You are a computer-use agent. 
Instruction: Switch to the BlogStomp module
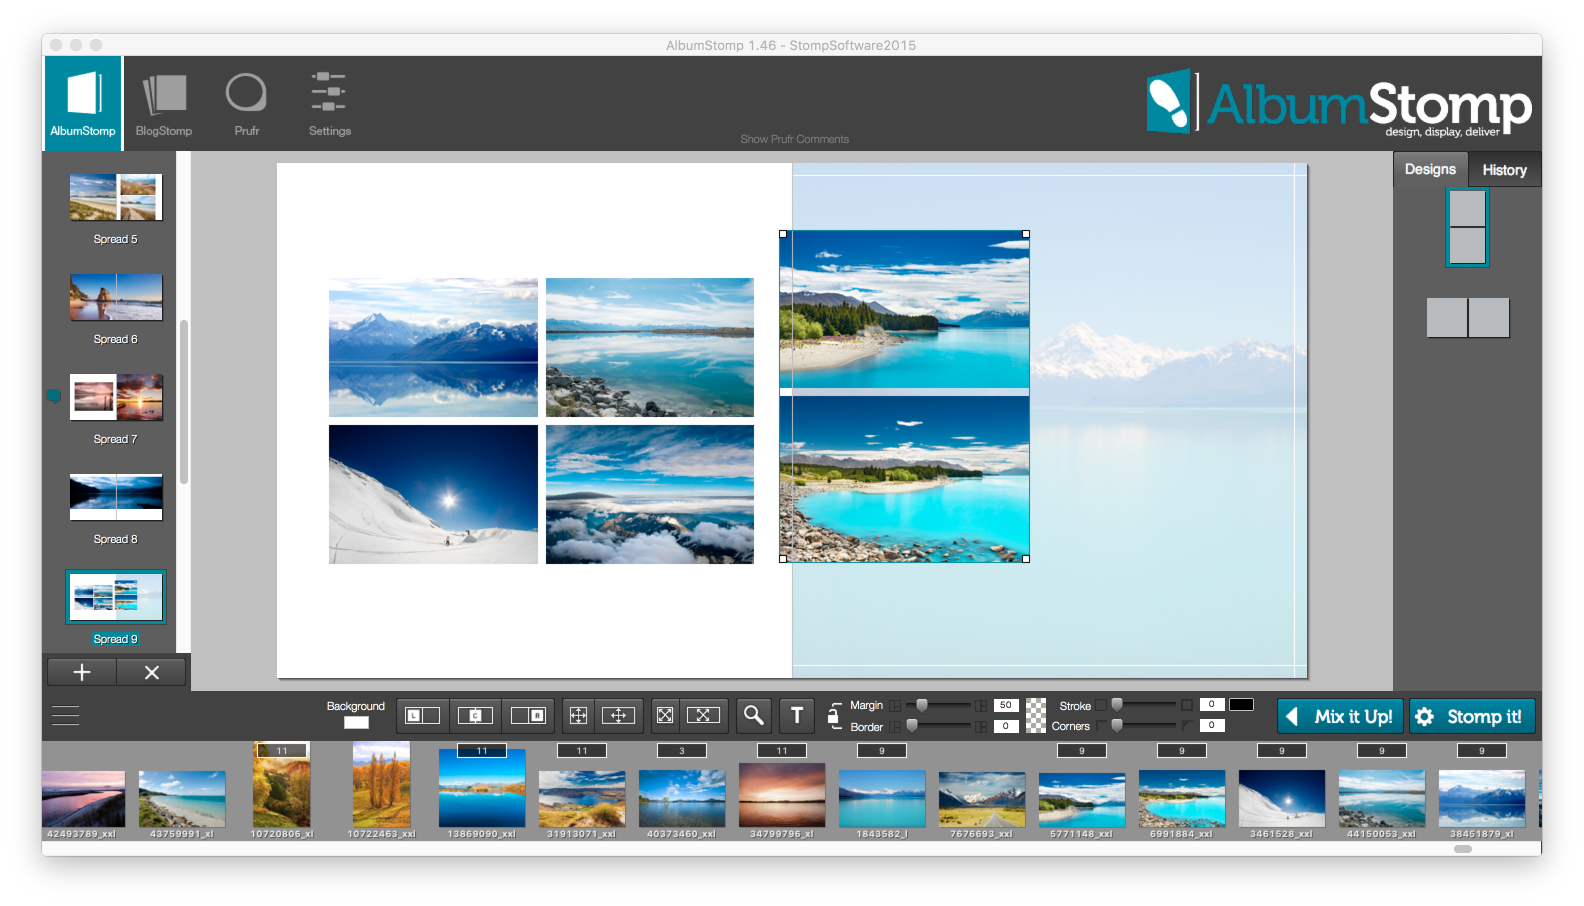(x=164, y=103)
